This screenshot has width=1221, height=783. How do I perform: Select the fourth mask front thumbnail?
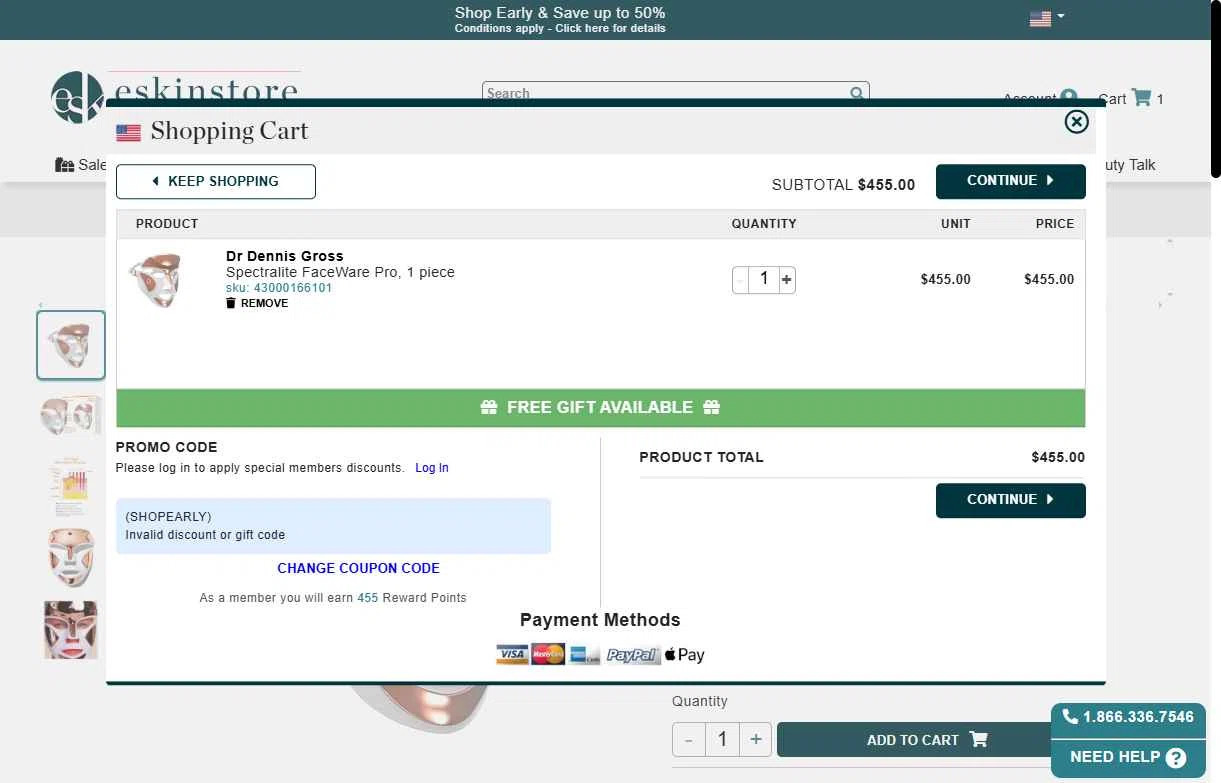pos(71,557)
